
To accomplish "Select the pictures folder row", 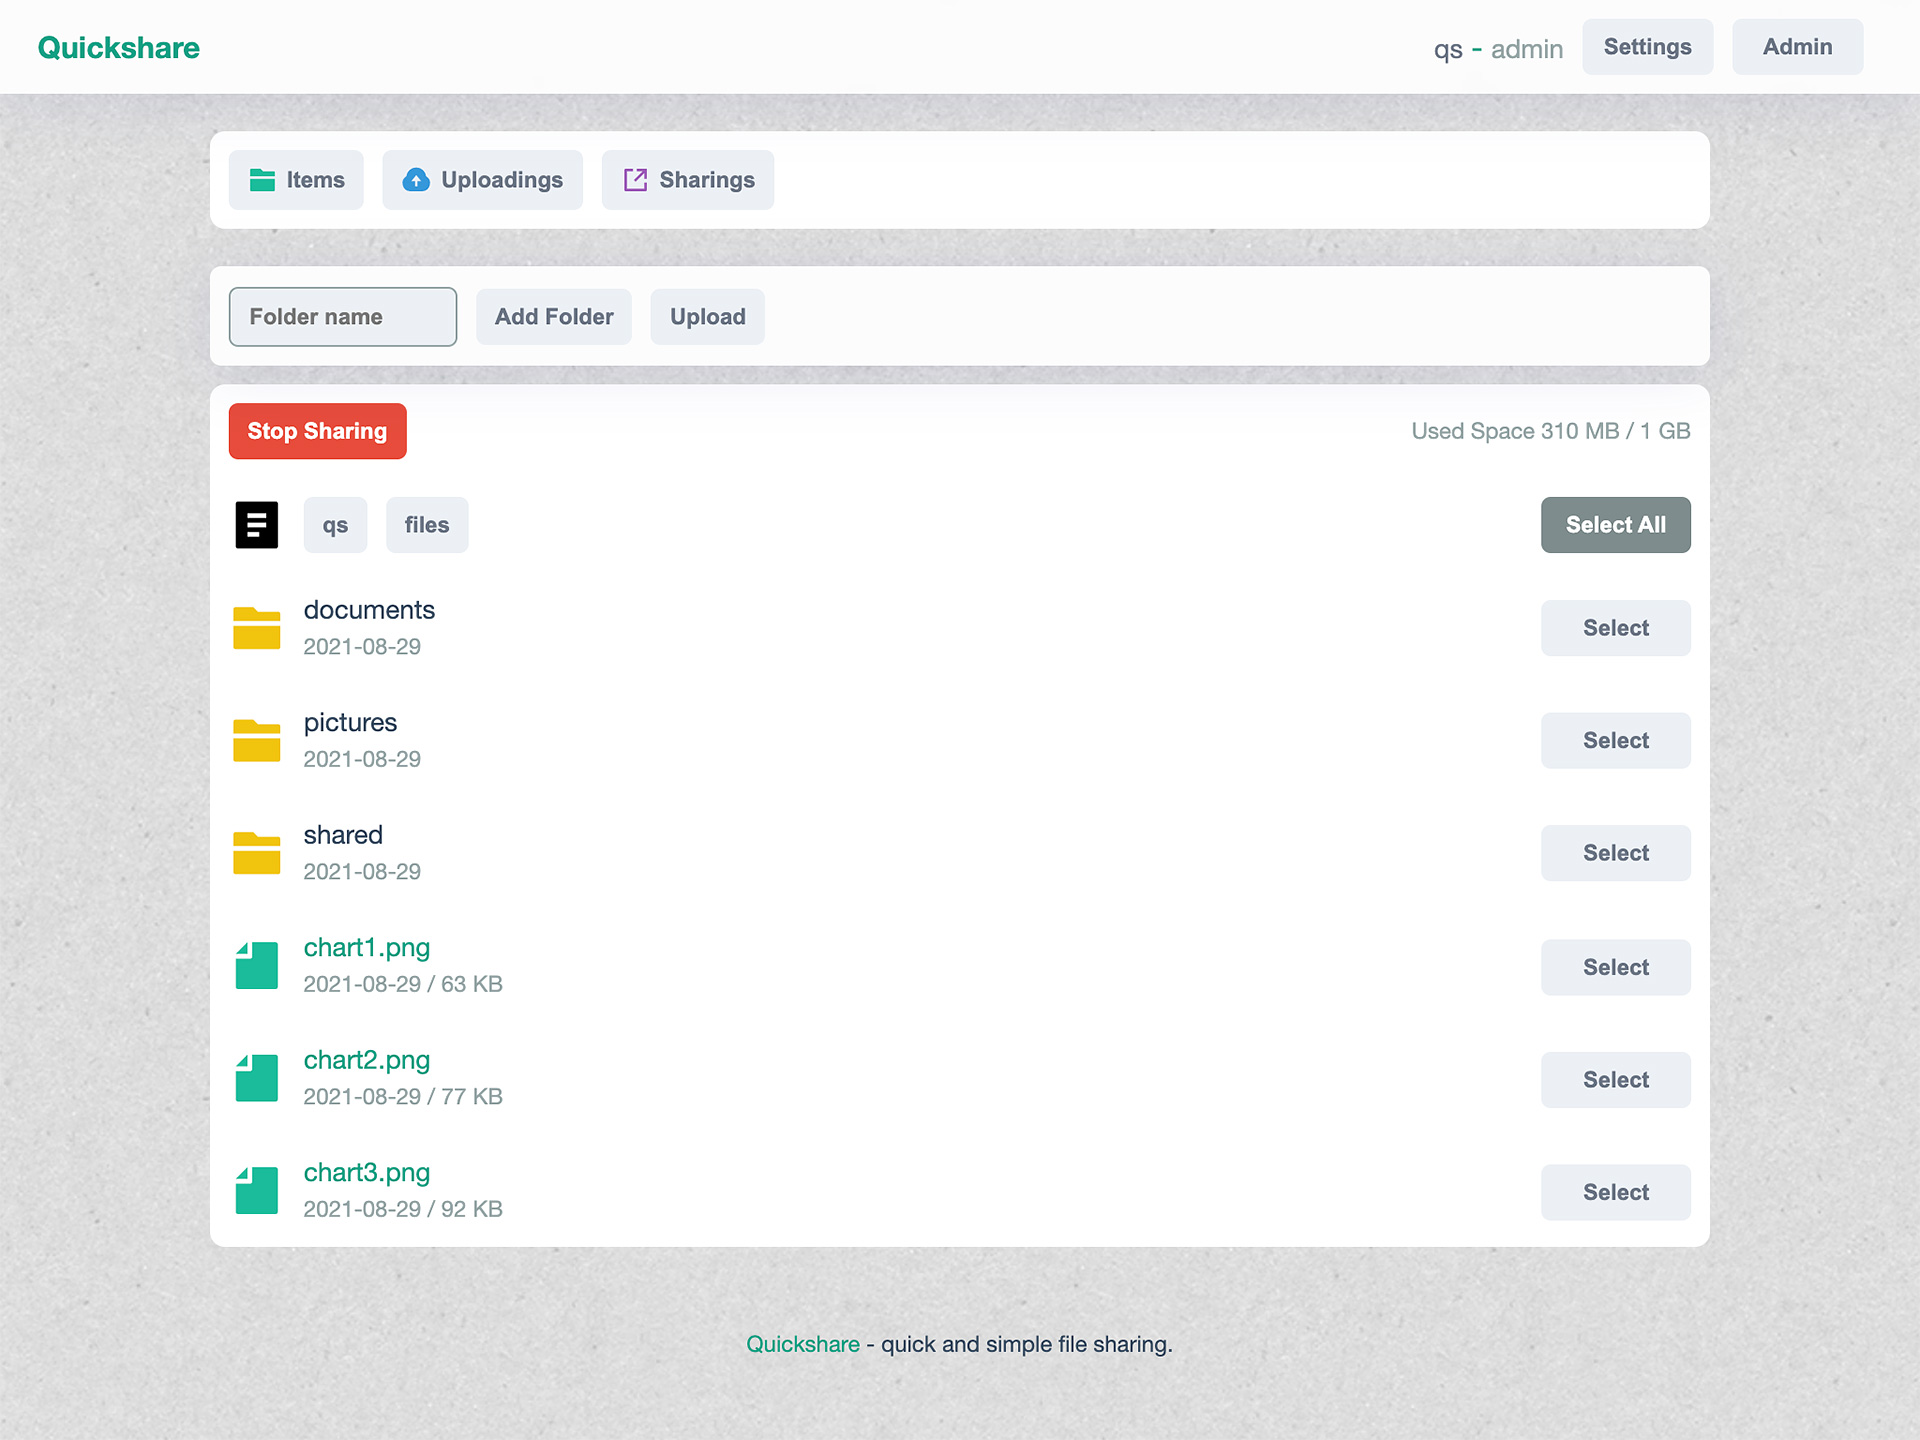I will pyautogui.click(x=1616, y=741).
